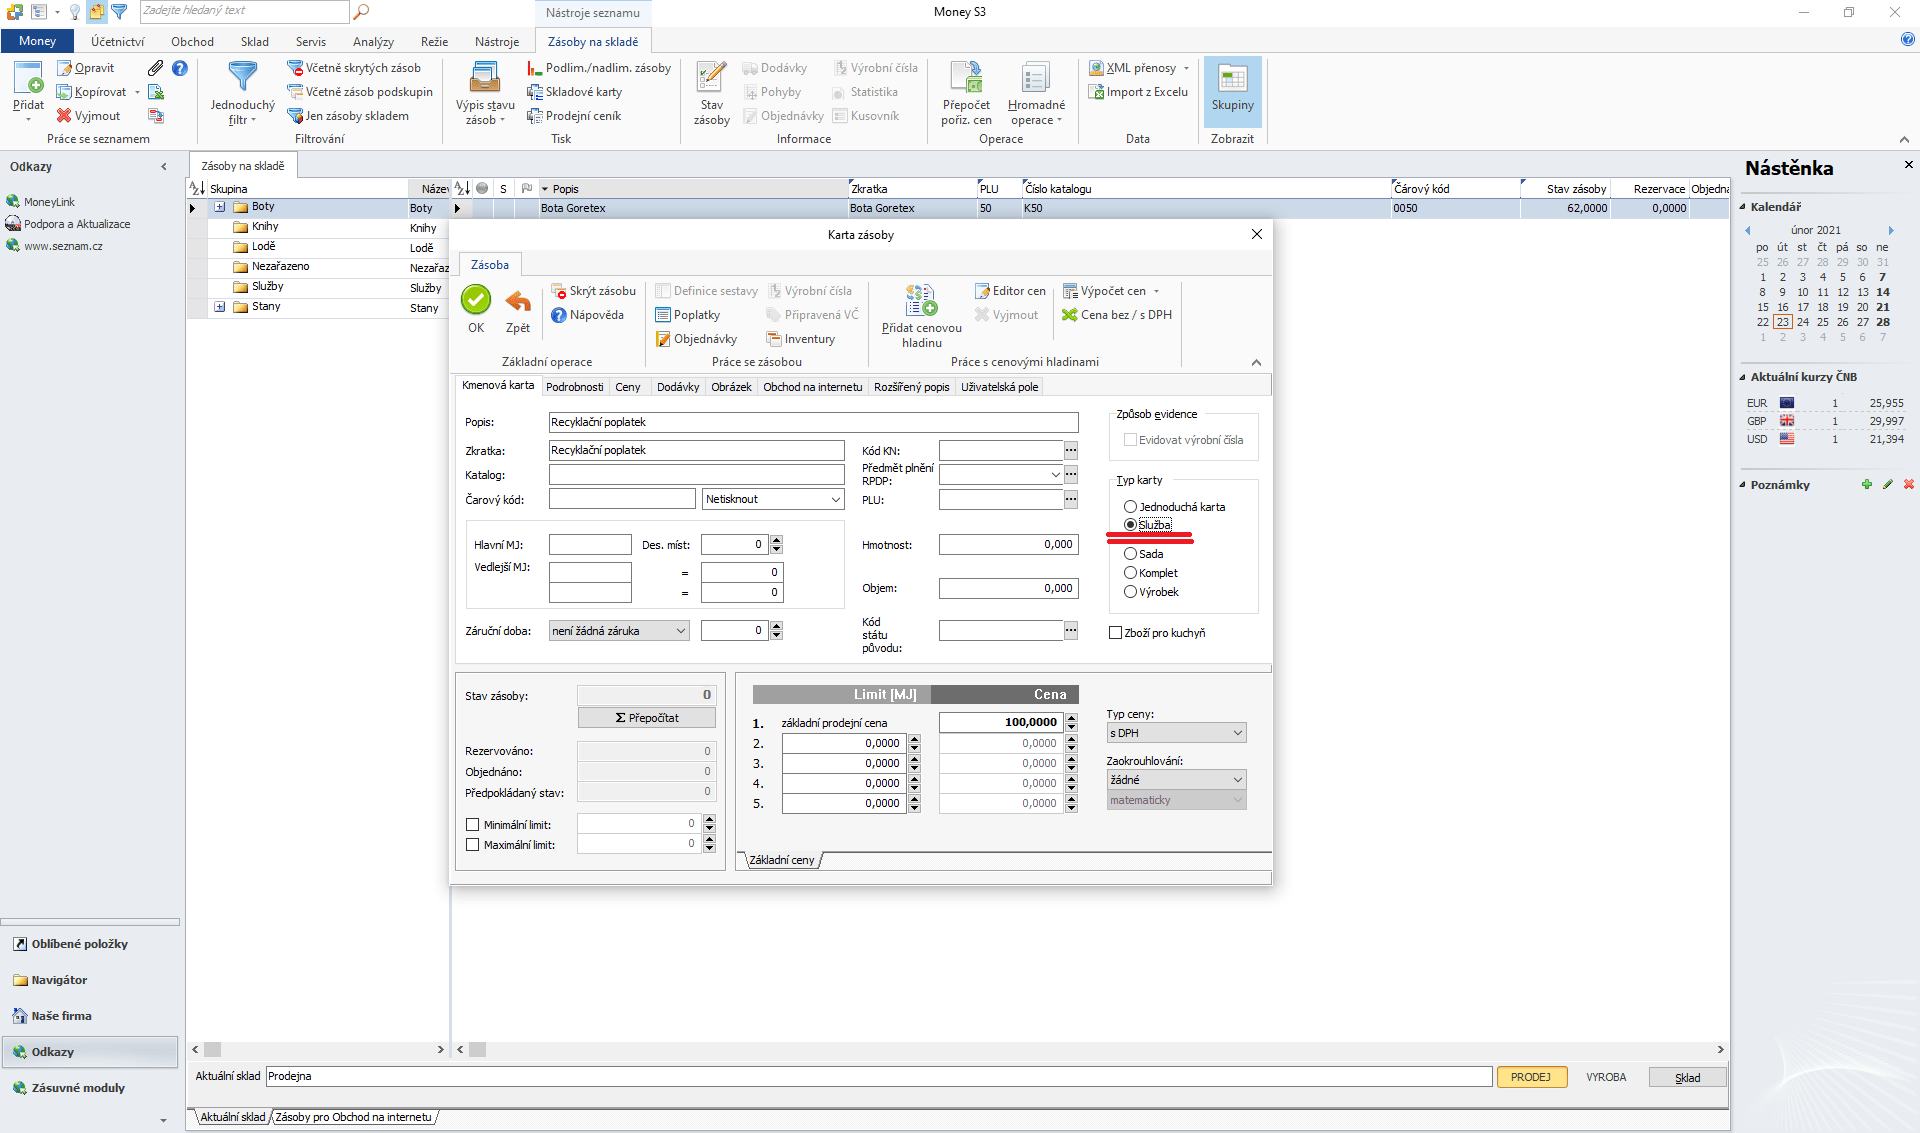This screenshot has width=1920, height=1133.
Task: Select Komplet radio button
Action: click(x=1130, y=573)
